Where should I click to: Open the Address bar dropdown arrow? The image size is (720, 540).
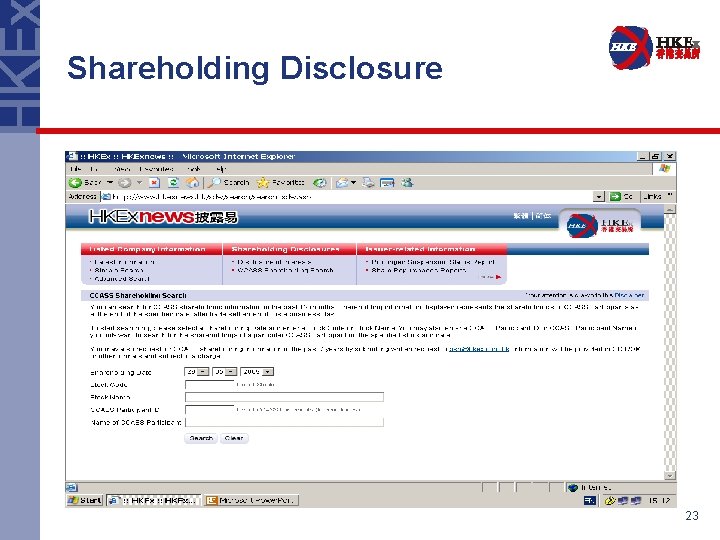598,197
